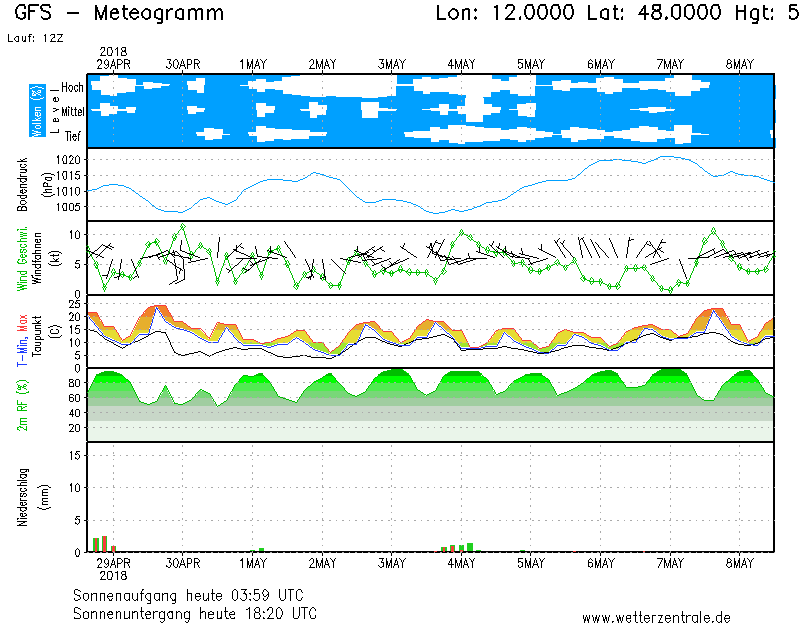800x625 pixels.
Task: Click "30APR" on the top date axis
Action: click(183, 65)
